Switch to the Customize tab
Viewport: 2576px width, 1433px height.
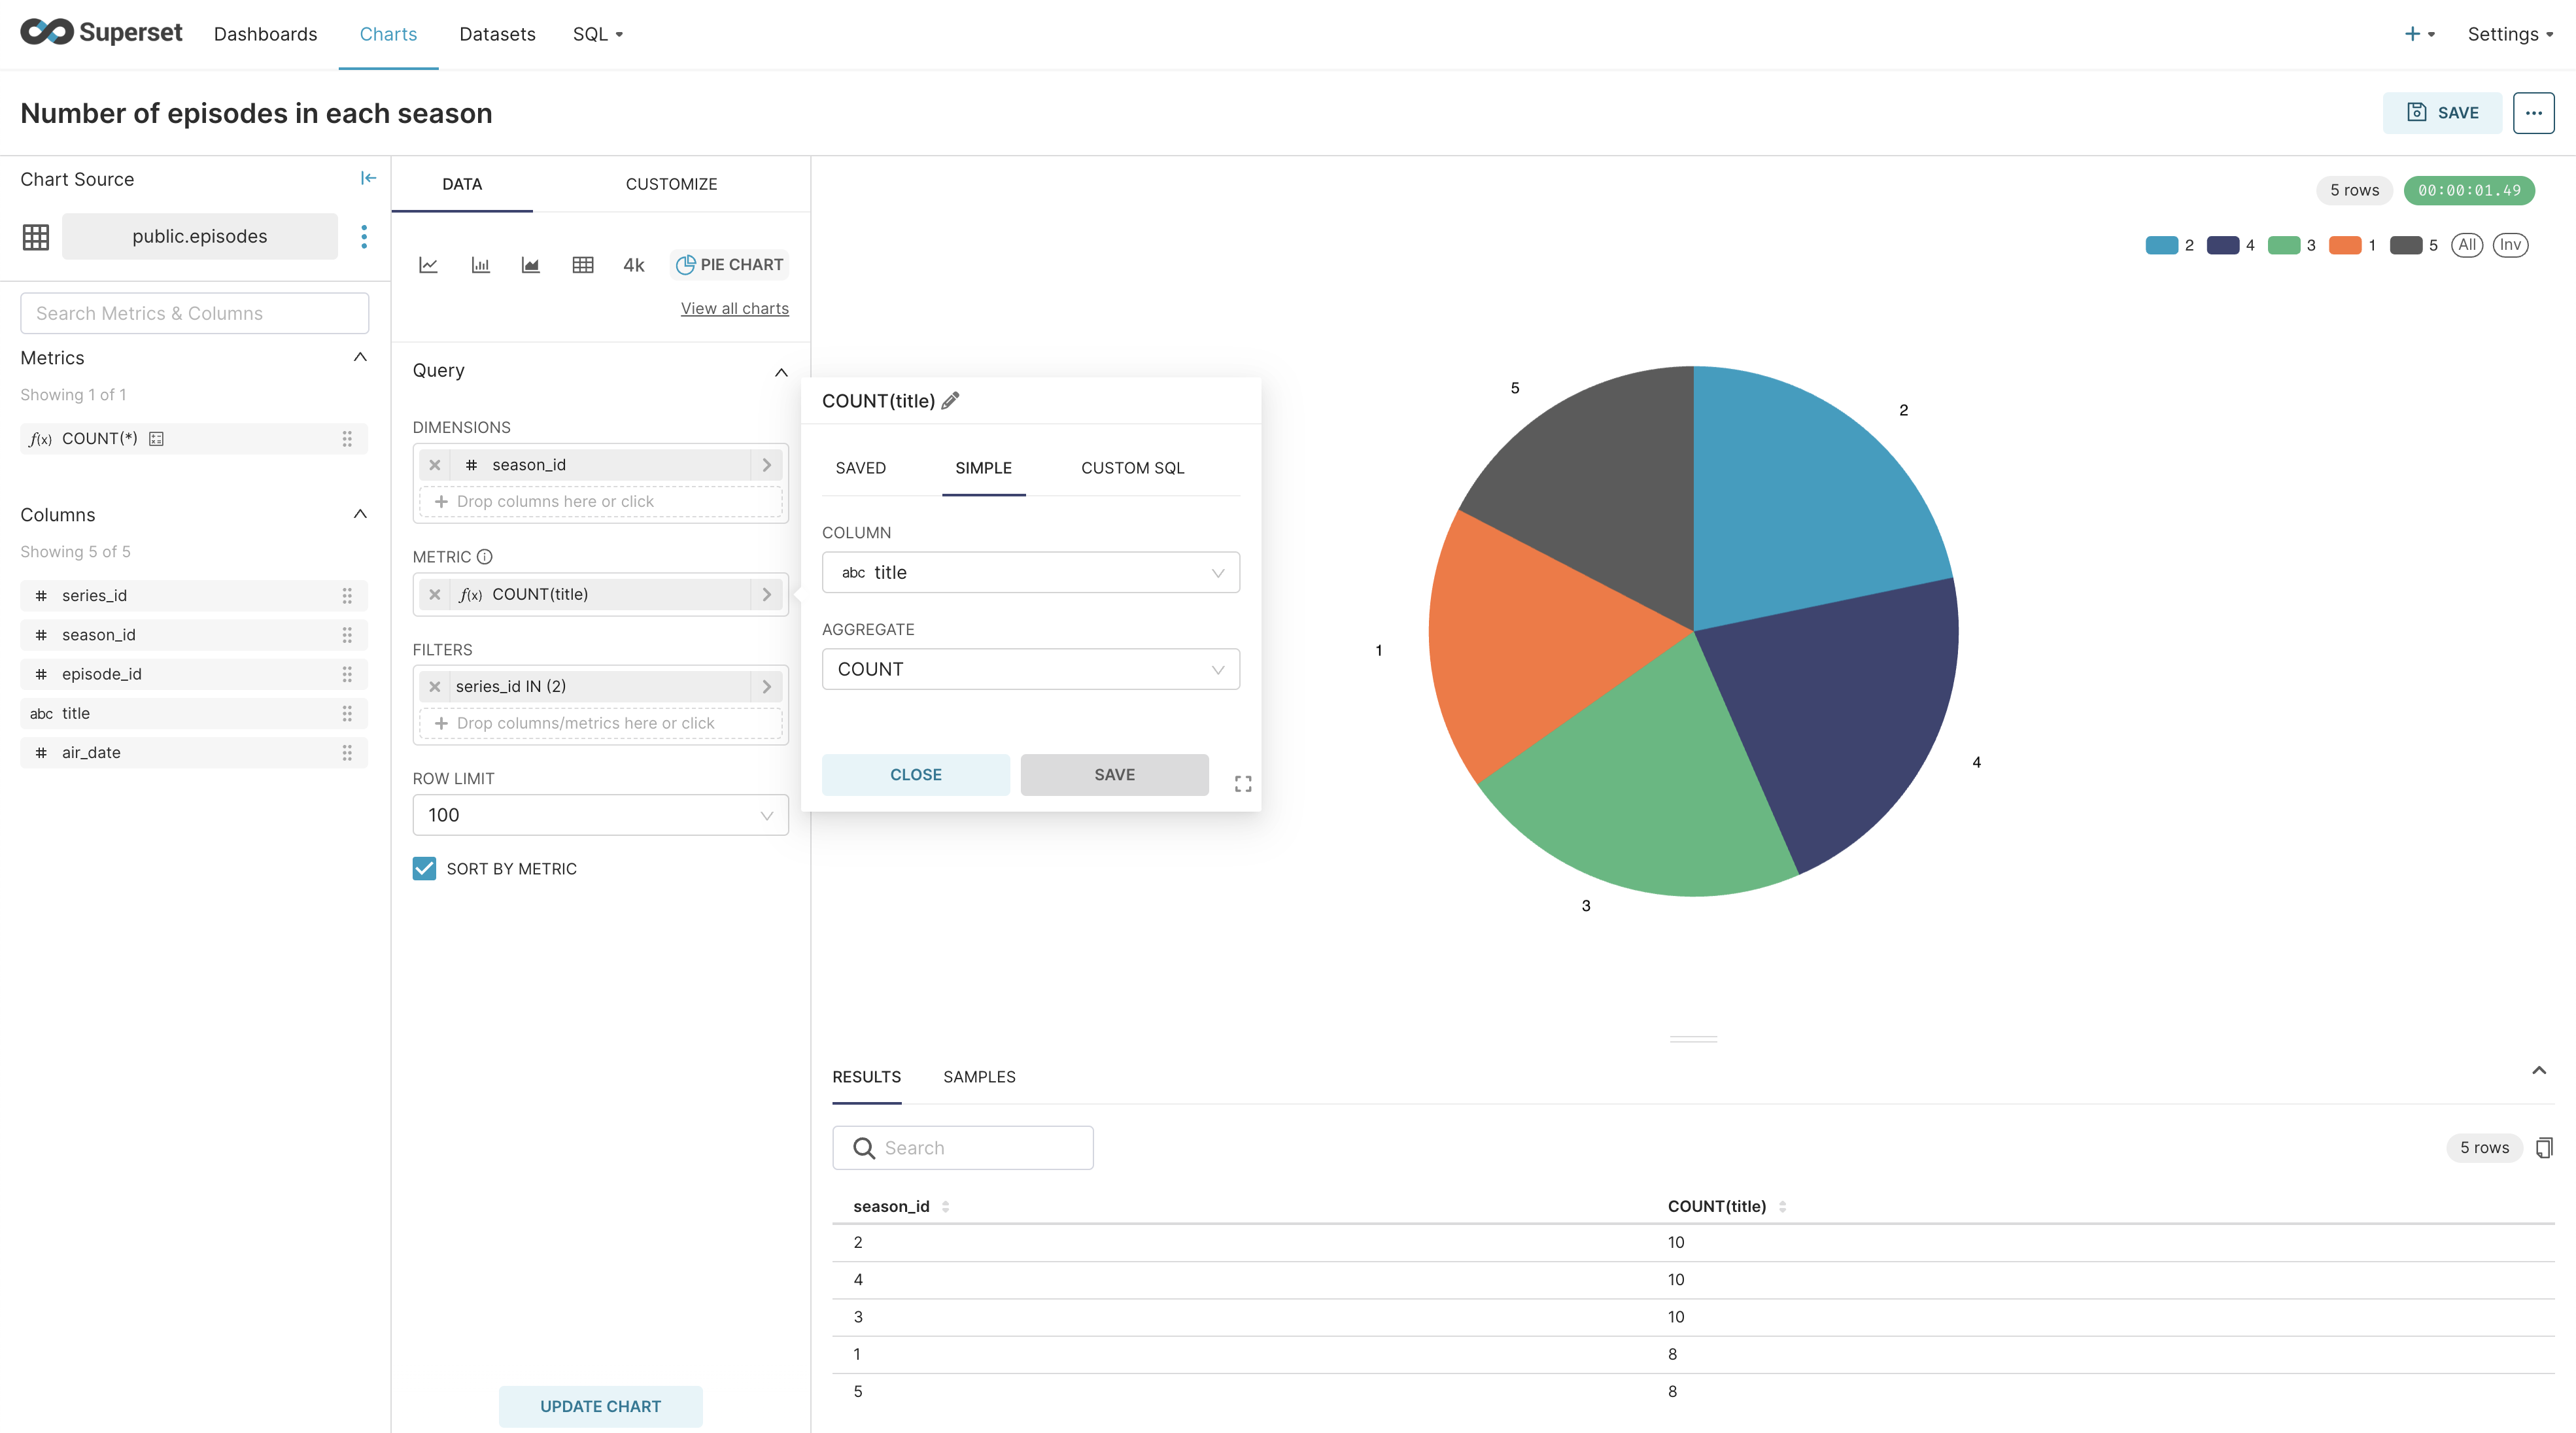tap(671, 184)
